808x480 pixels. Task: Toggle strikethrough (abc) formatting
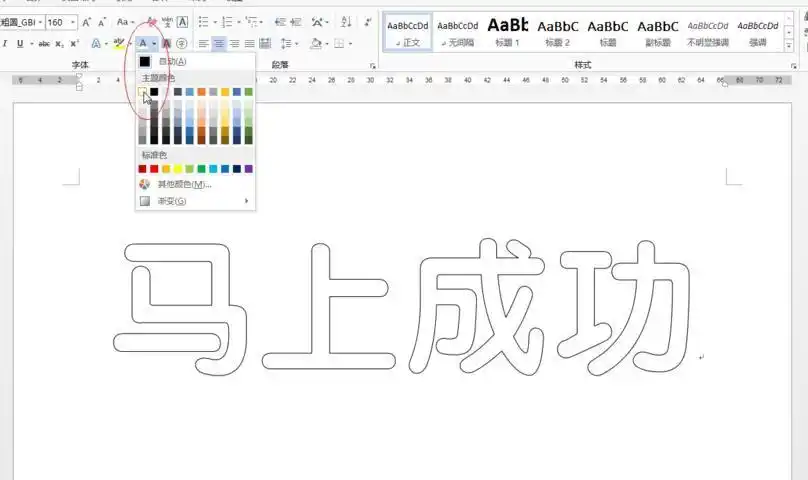point(44,44)
